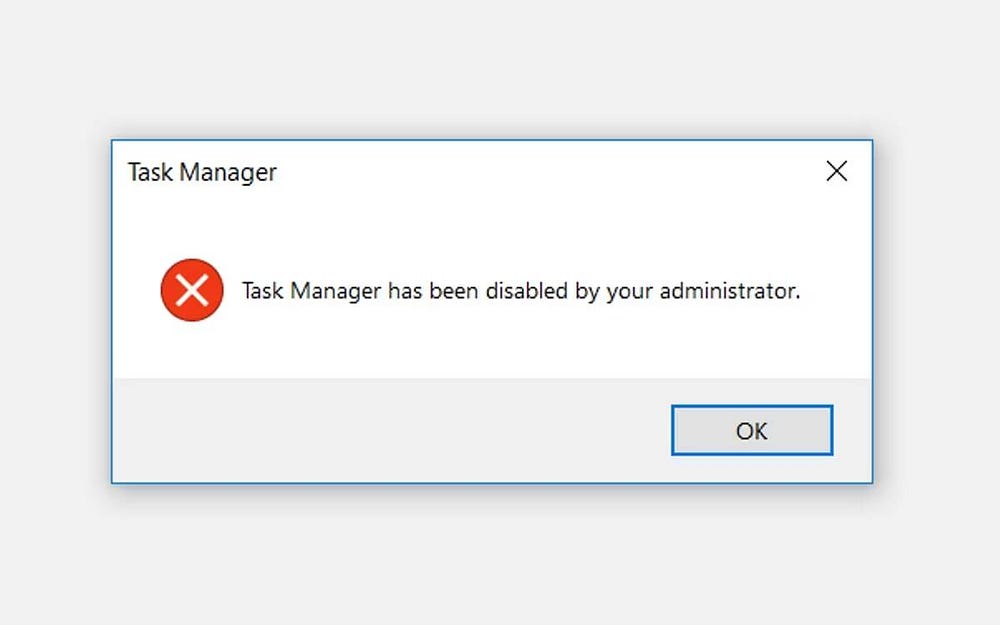
Task: Click the error badge beside the message
Action: tap(191, 291)
